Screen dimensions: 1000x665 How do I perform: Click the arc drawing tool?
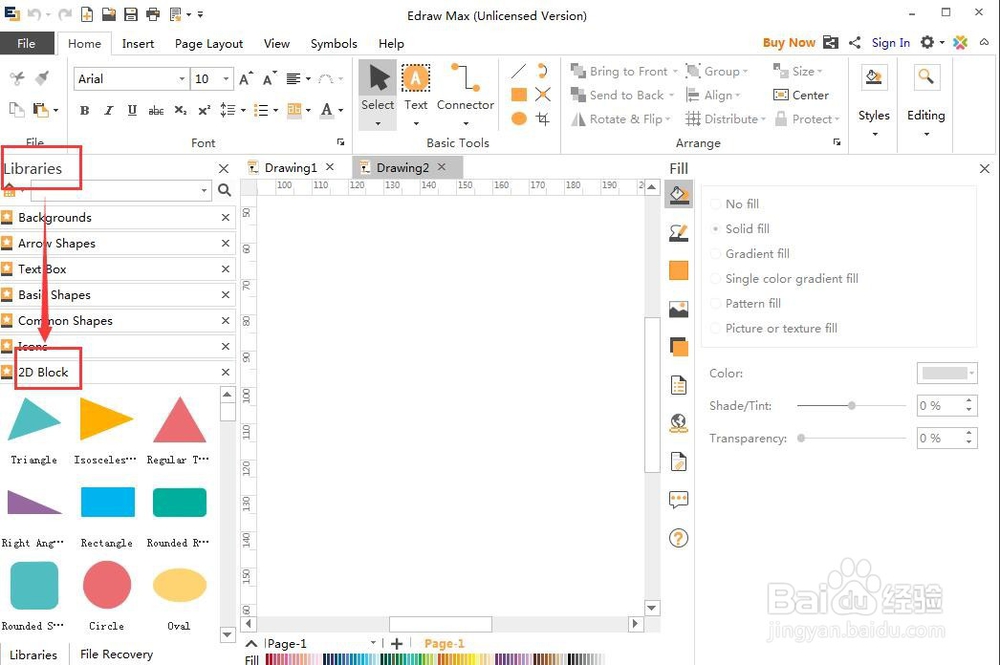click(543, 71)
